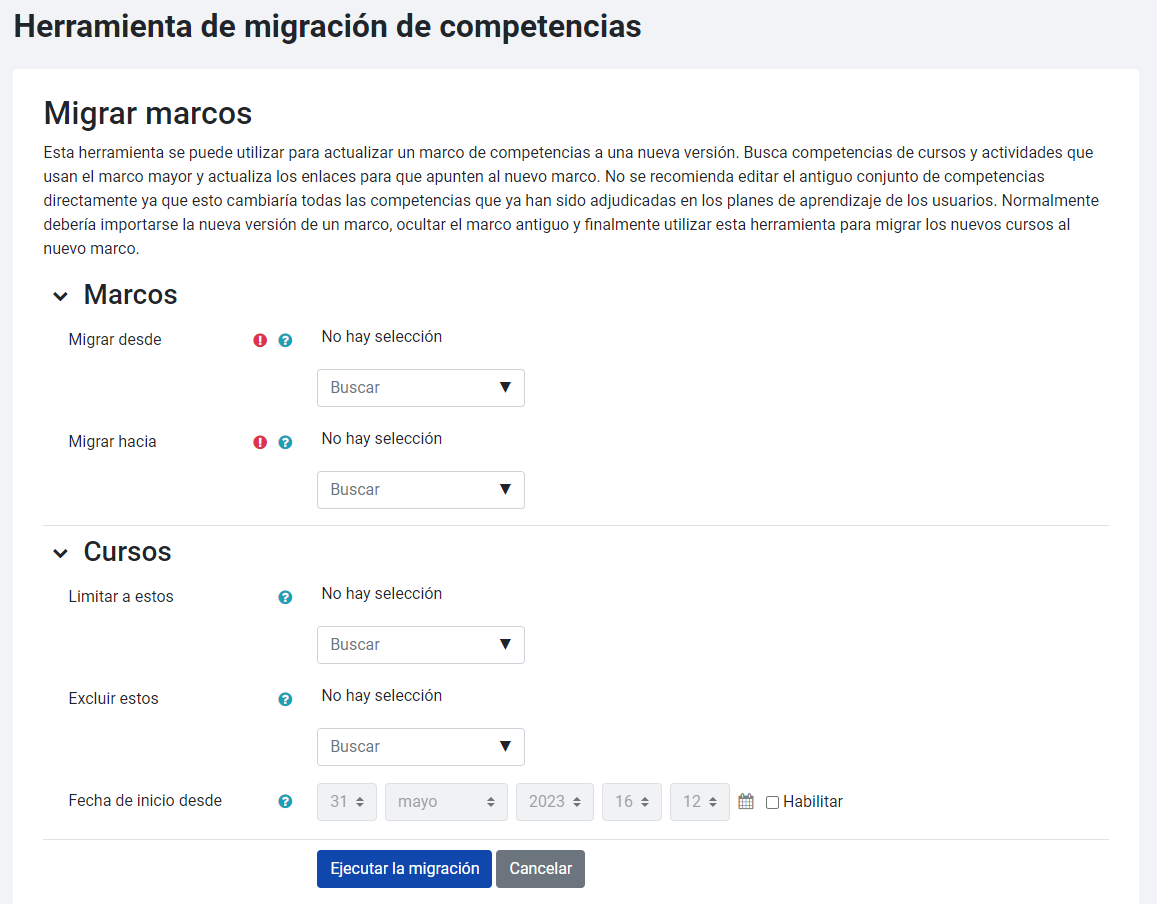Open help for 'Excluir estos'
Screen dimensions: 1157x904
(286, 699)
